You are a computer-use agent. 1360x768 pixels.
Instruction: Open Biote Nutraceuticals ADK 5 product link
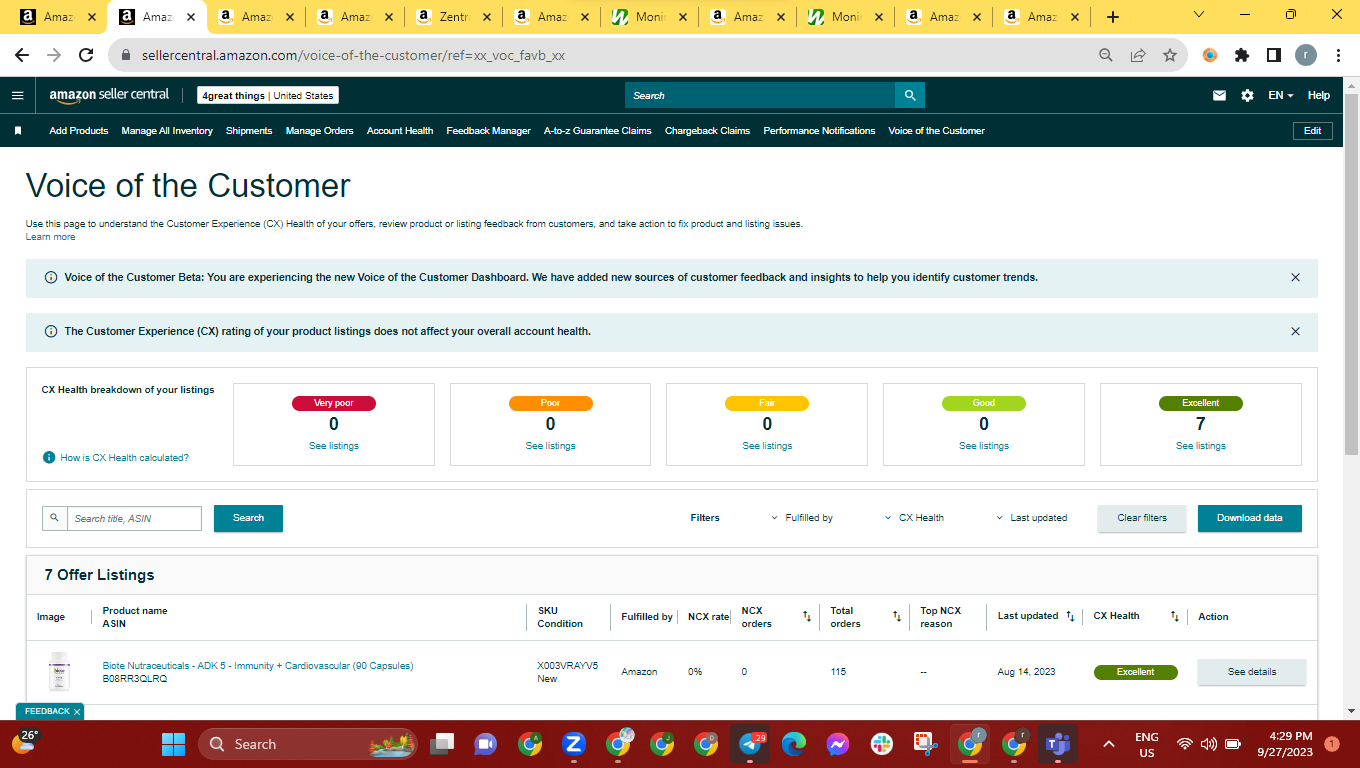coord(258,666)
